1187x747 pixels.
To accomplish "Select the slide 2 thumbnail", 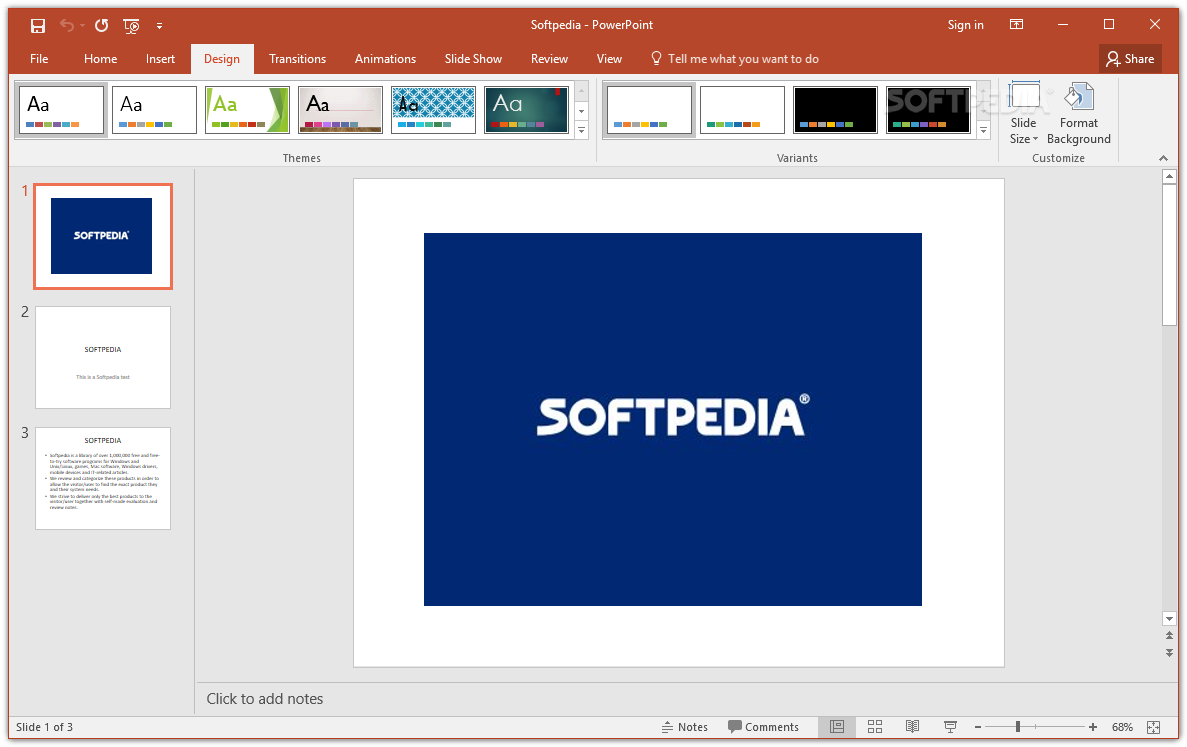I will coord(103,357).
